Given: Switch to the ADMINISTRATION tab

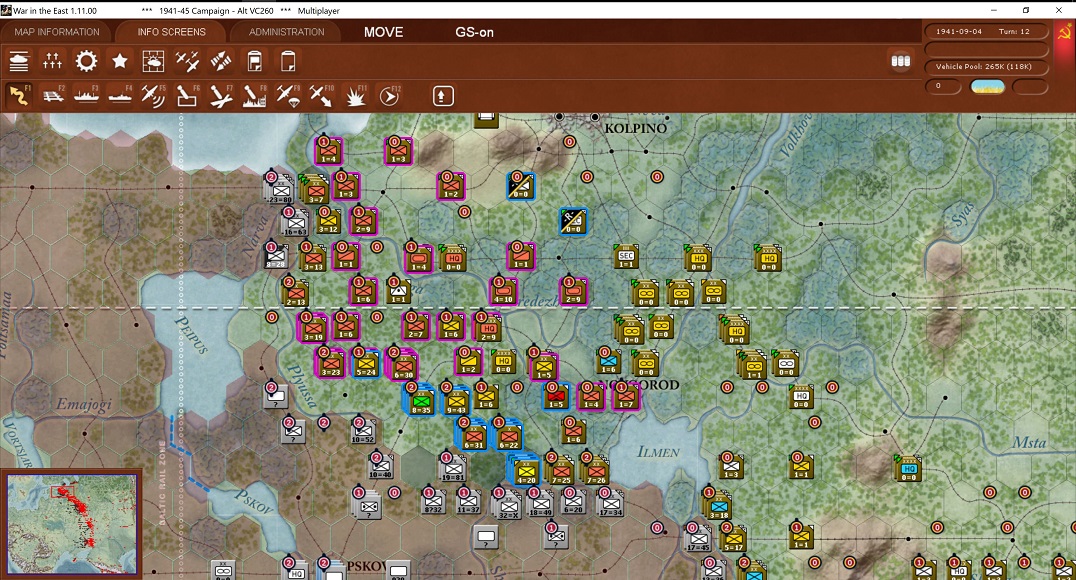Looking at the screenshot, I should pyautogui.click(x=287, y=32).
